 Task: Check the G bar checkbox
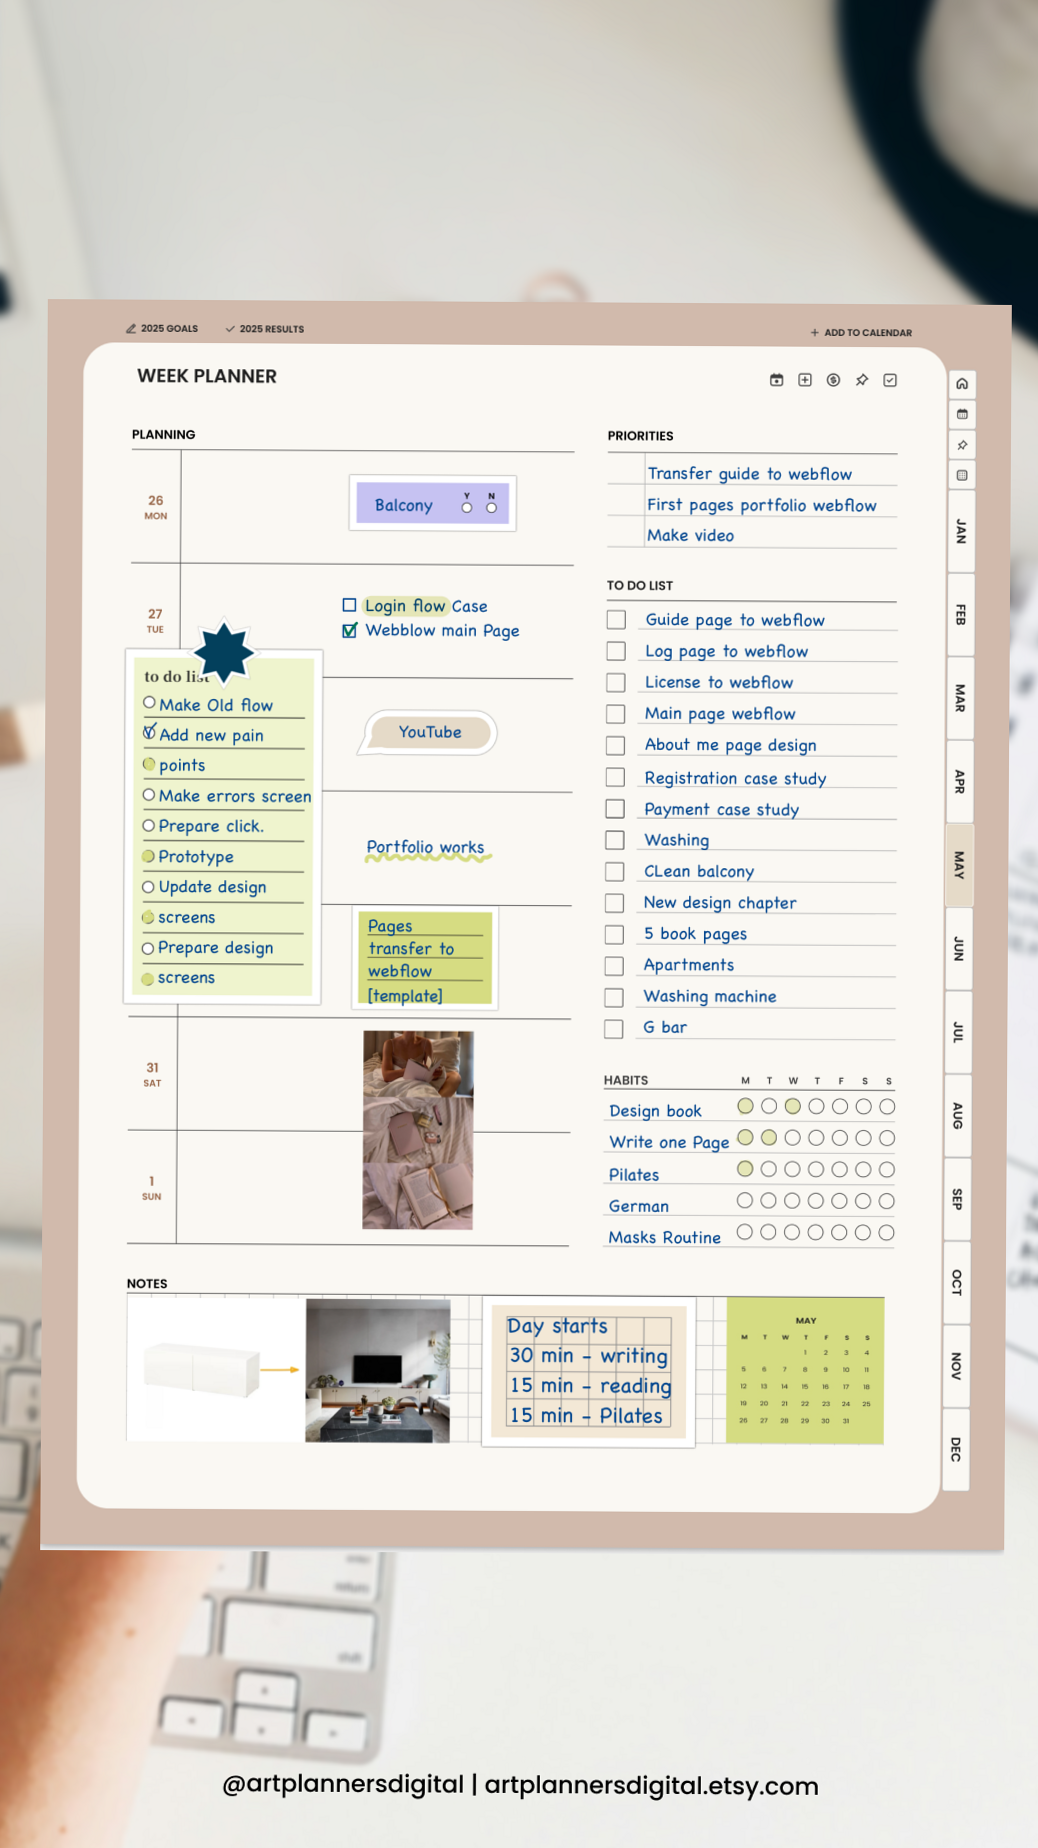[614, 1029]
